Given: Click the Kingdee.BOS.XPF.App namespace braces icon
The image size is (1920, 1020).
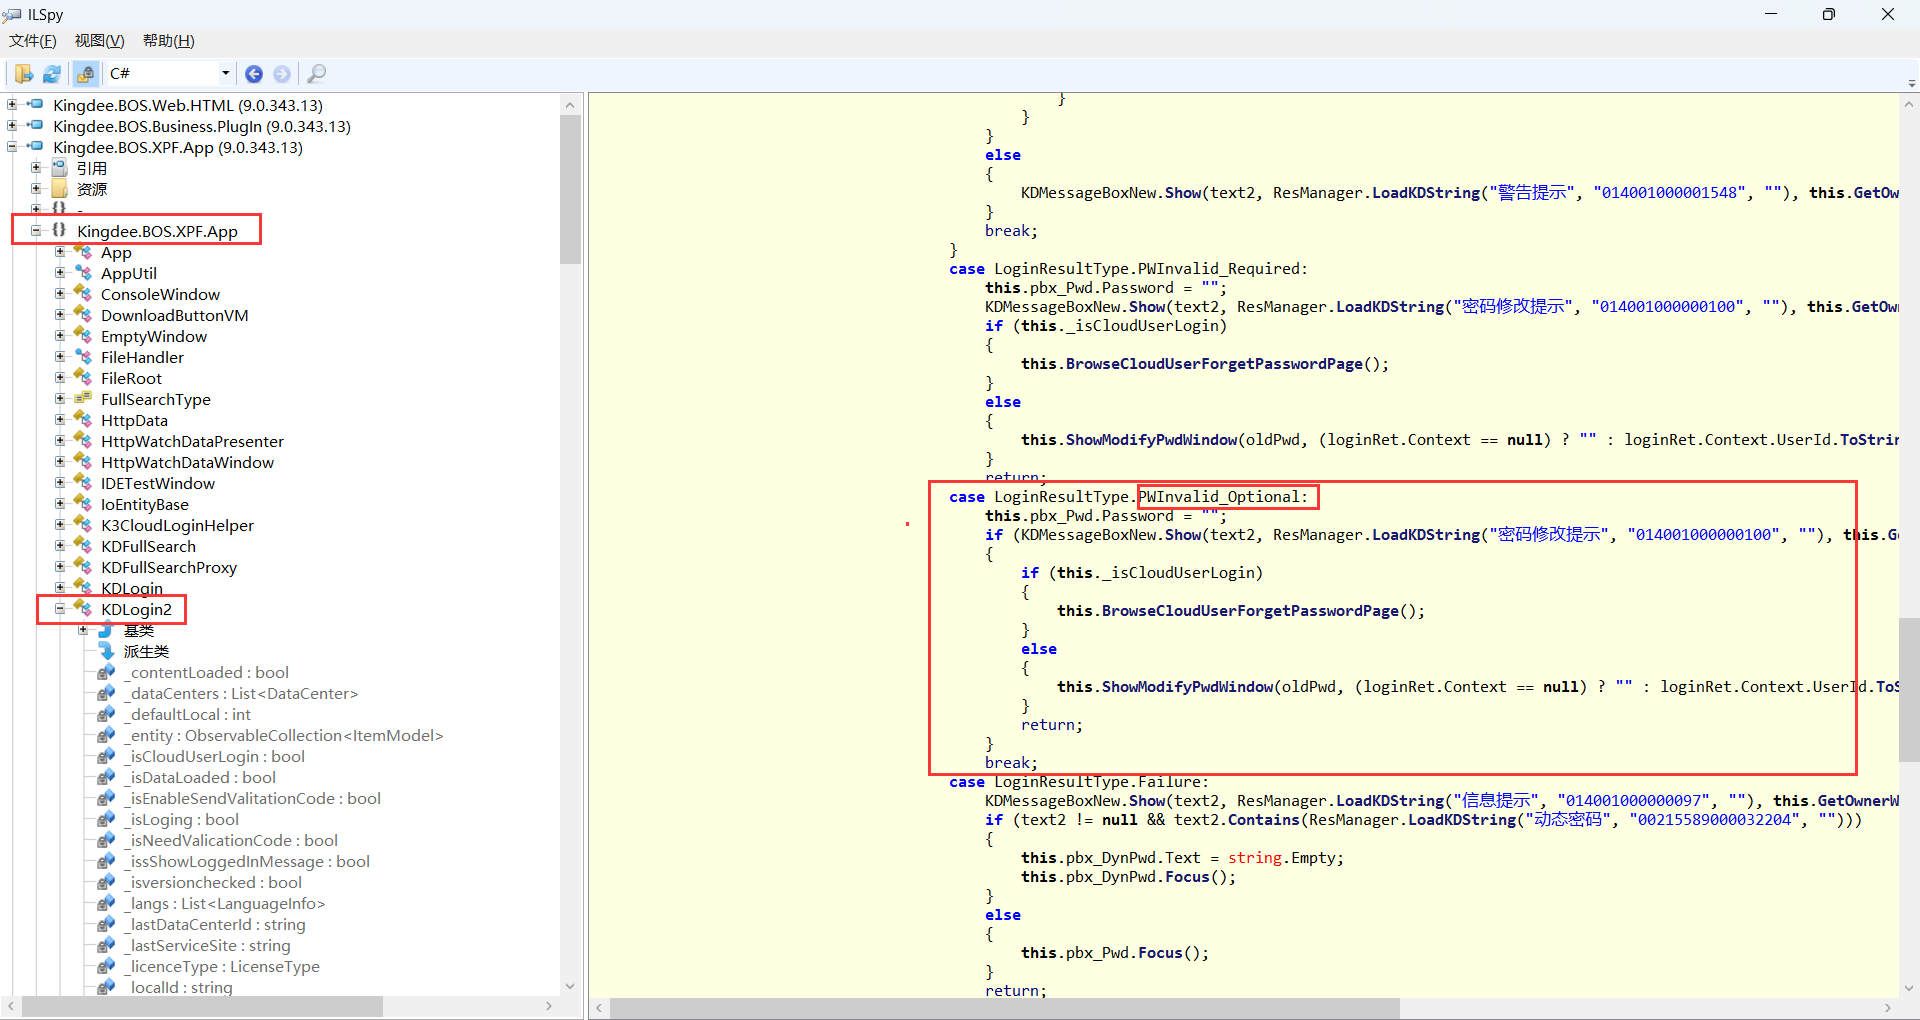Looking at the screenshot, I should point(59,230).
